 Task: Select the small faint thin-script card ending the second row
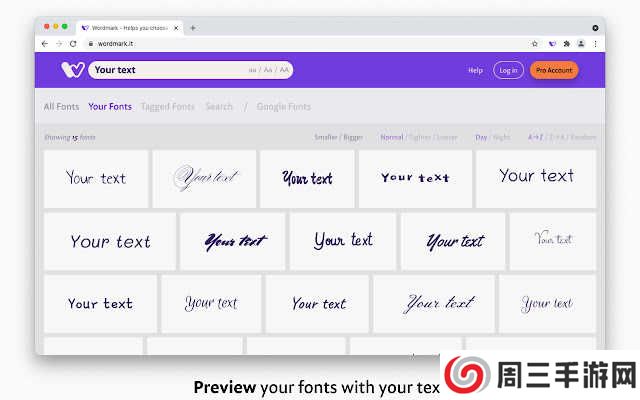pos(553,241)
